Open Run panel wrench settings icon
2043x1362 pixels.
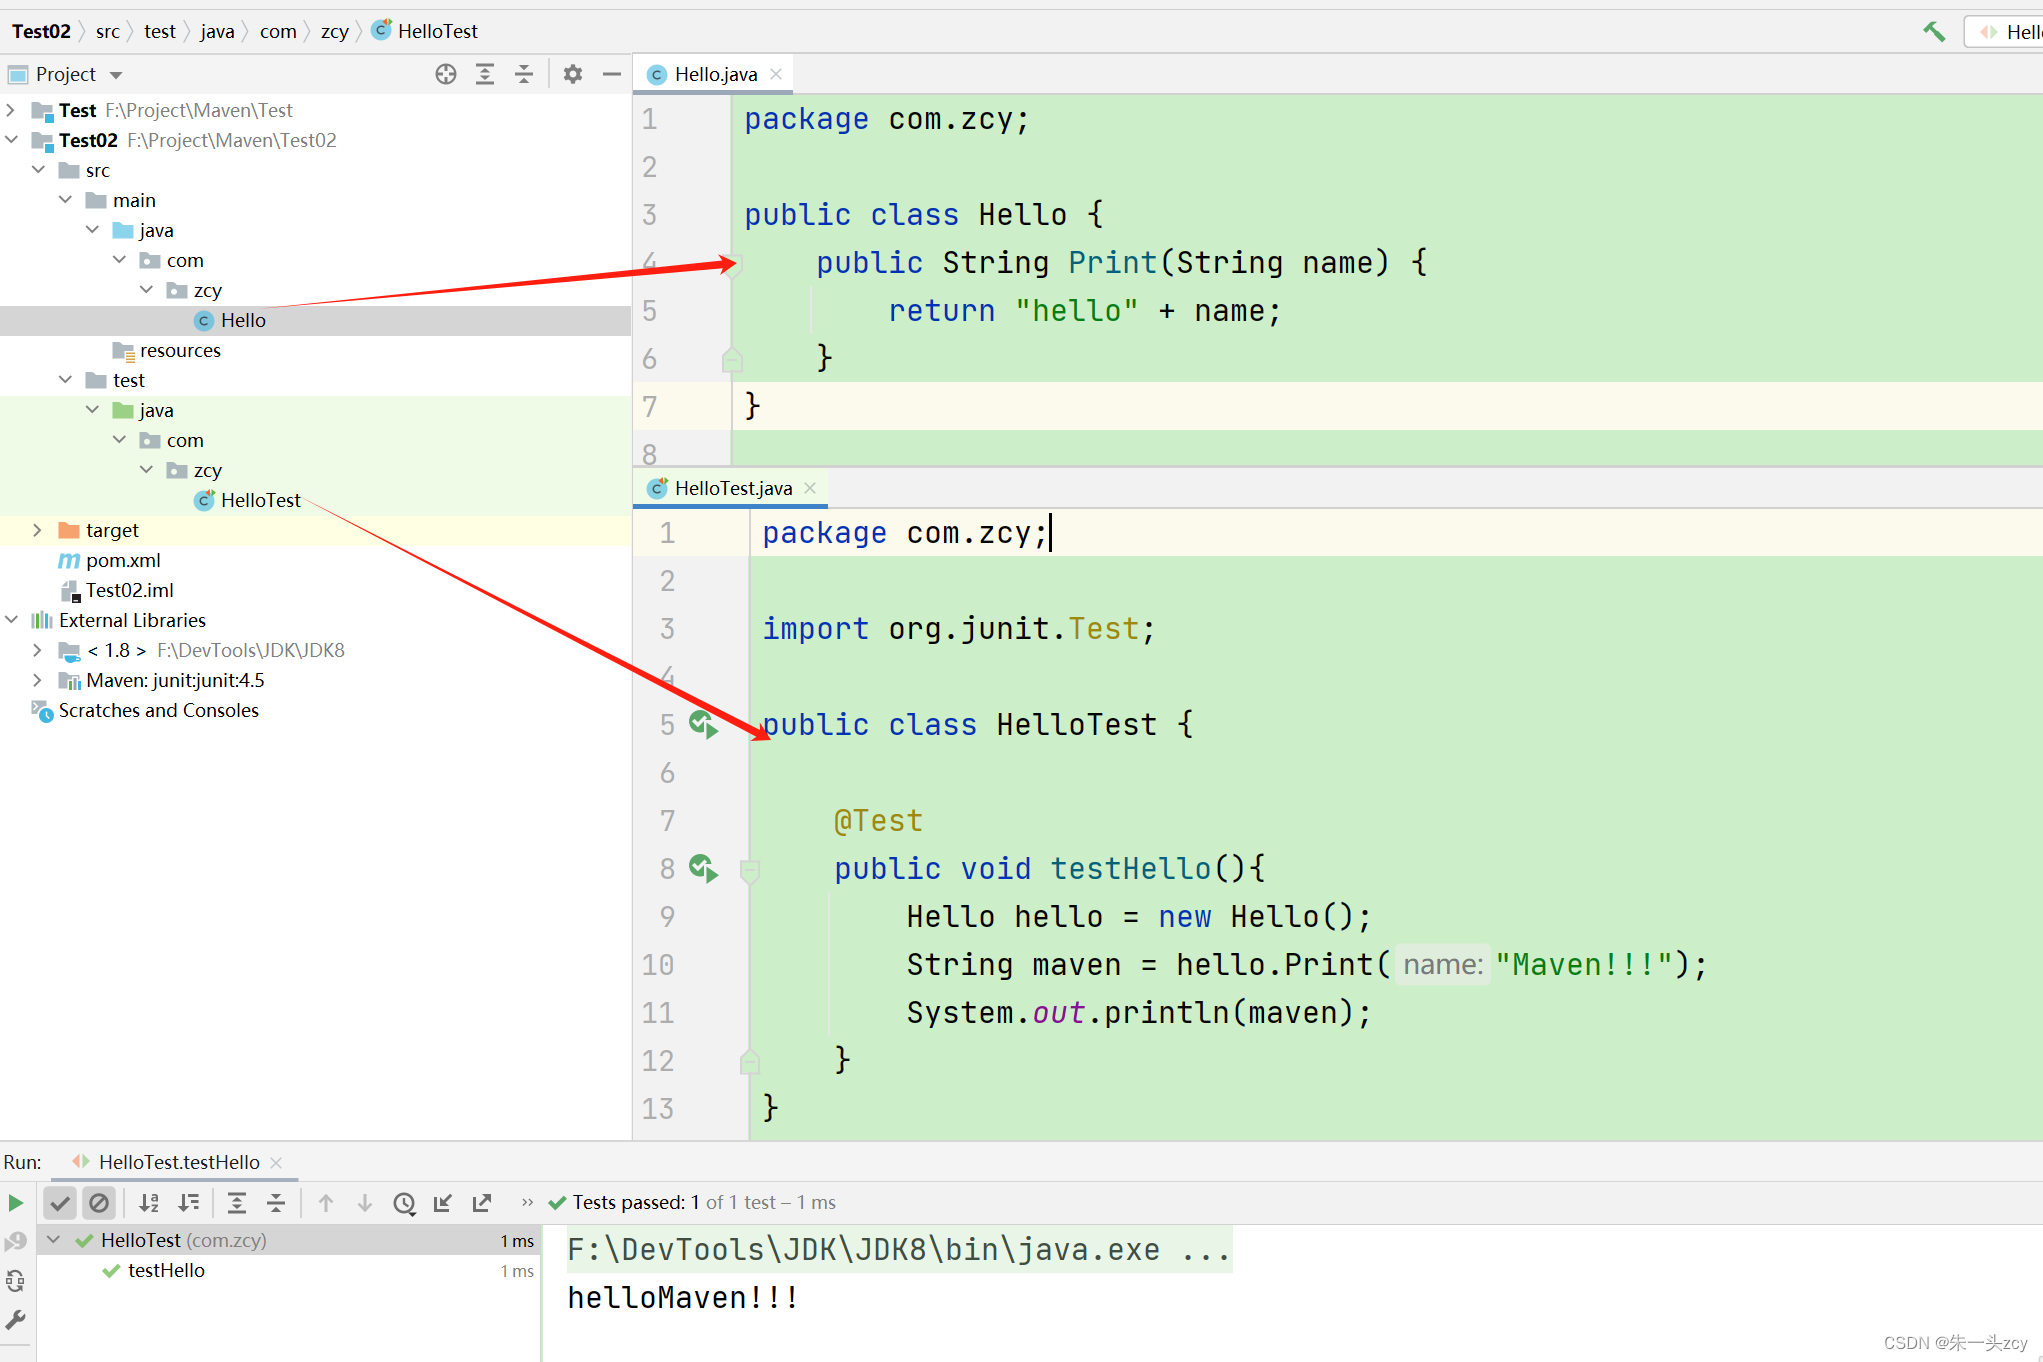16,1320
